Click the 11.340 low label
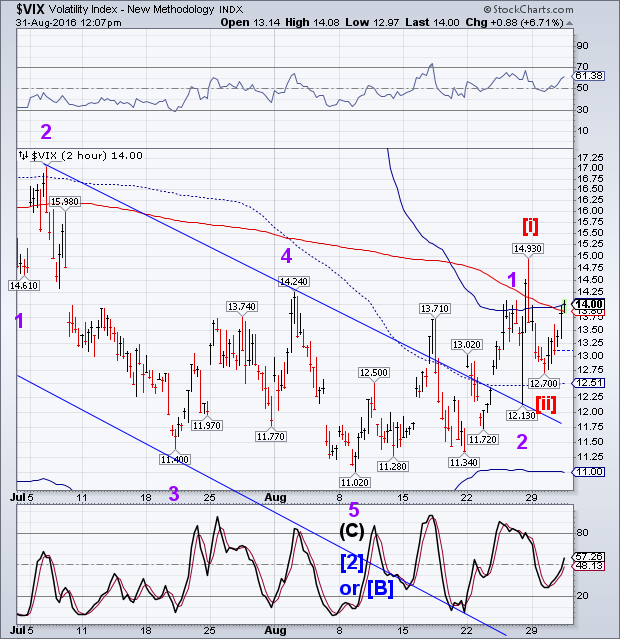 pos(464,462)
